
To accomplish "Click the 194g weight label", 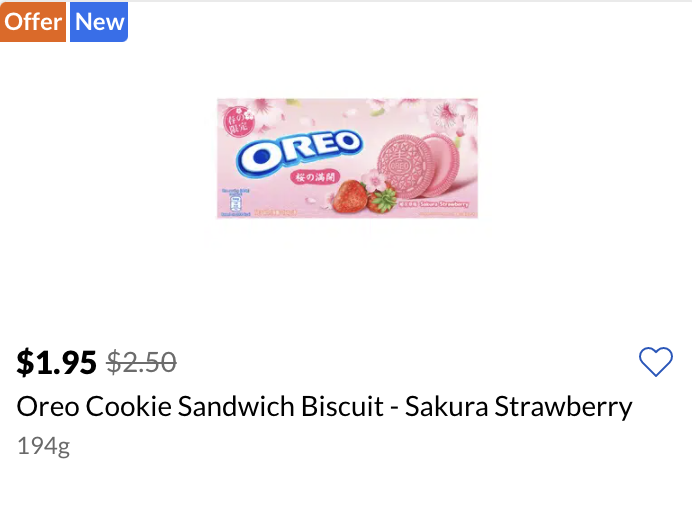I will [43, 446].
